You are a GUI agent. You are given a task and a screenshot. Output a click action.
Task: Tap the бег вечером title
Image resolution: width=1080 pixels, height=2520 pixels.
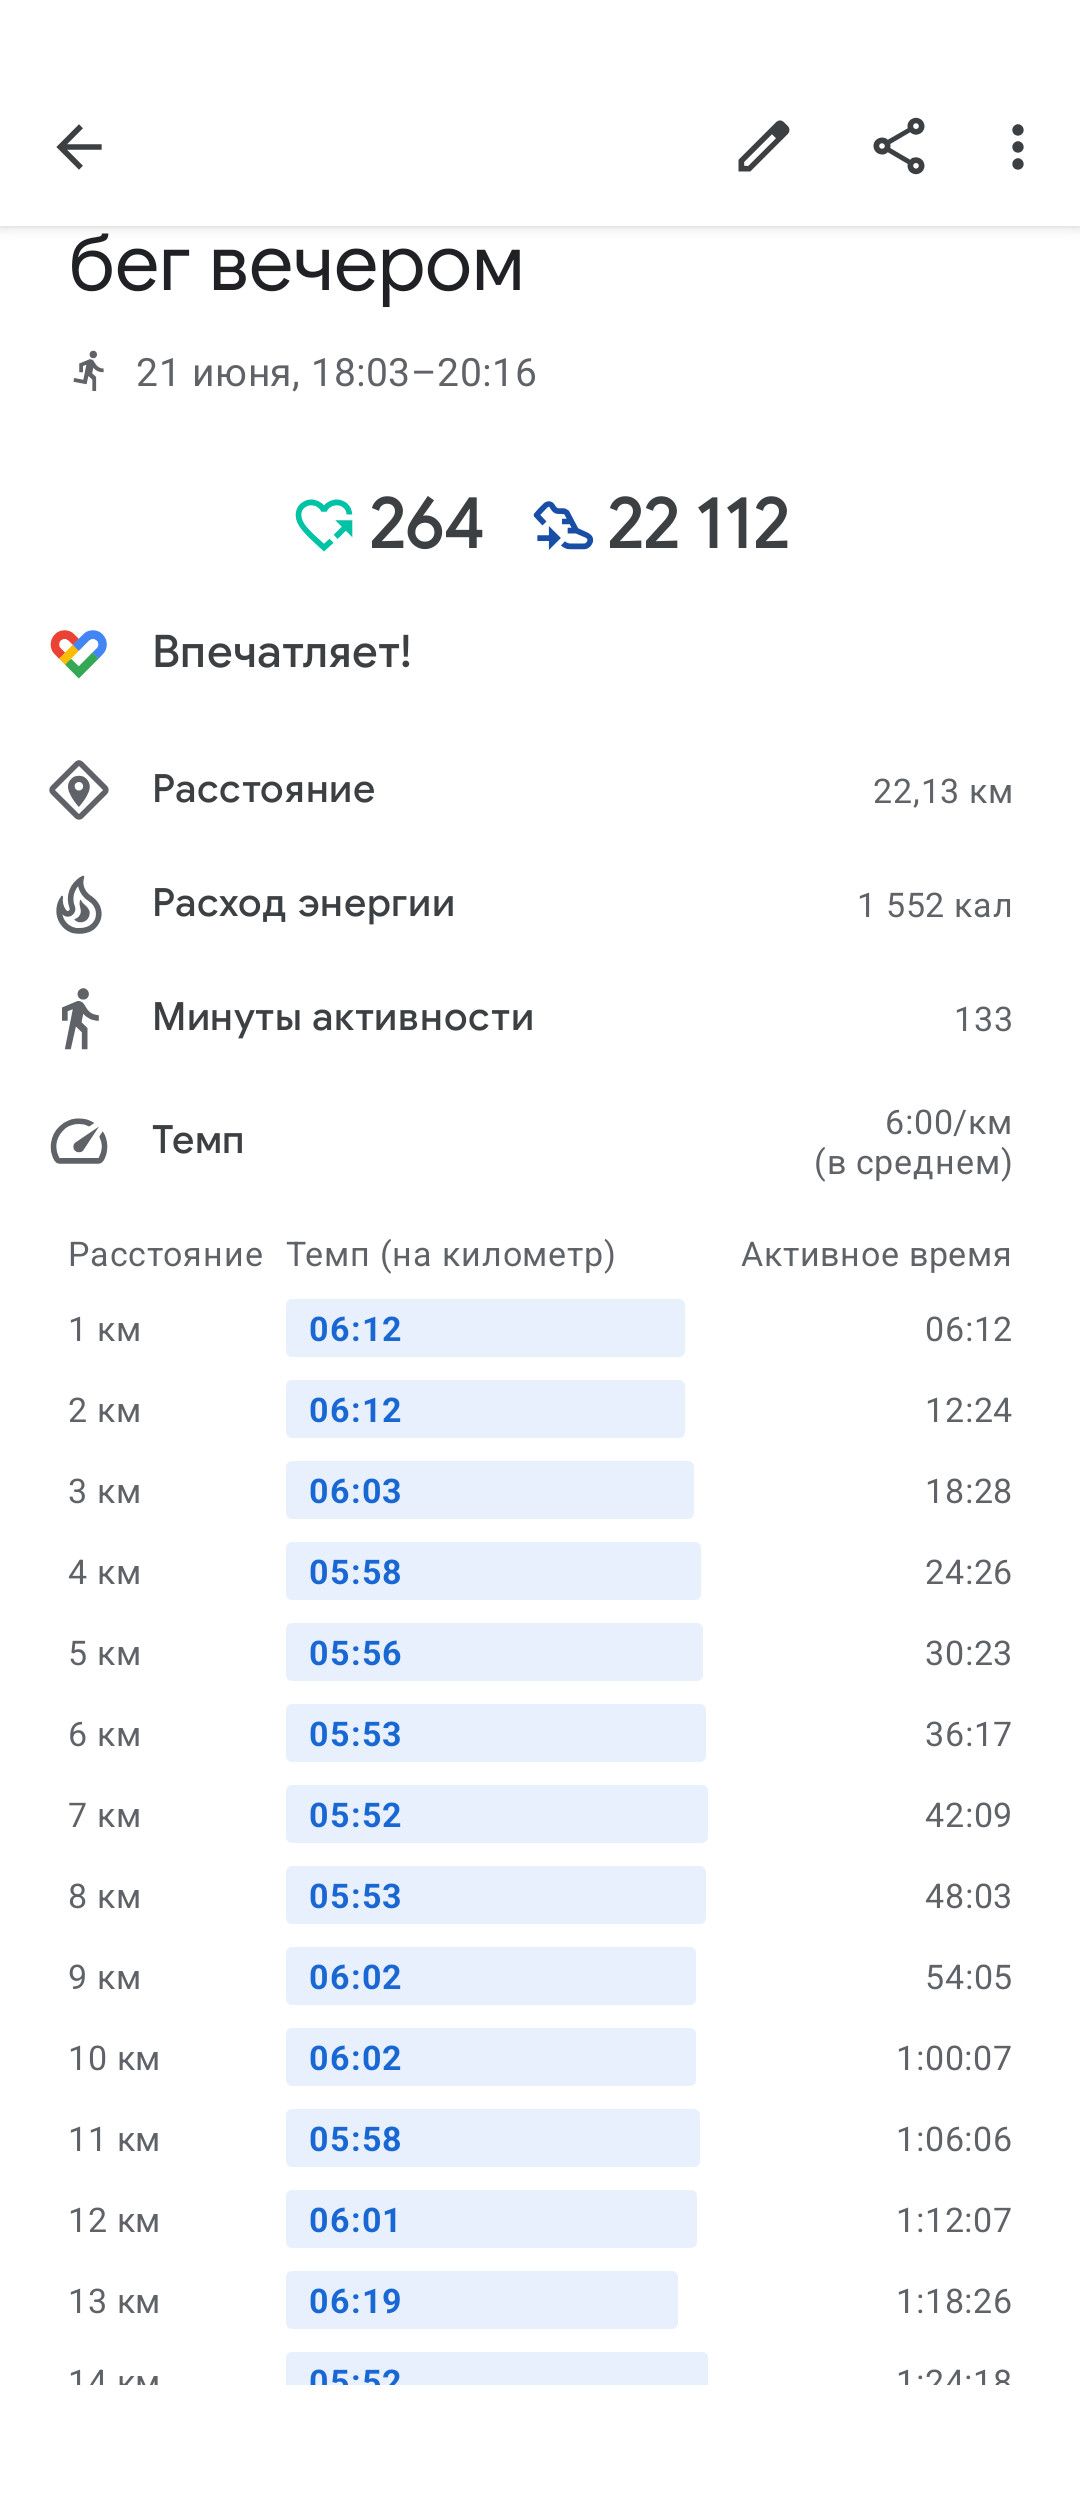296,265
